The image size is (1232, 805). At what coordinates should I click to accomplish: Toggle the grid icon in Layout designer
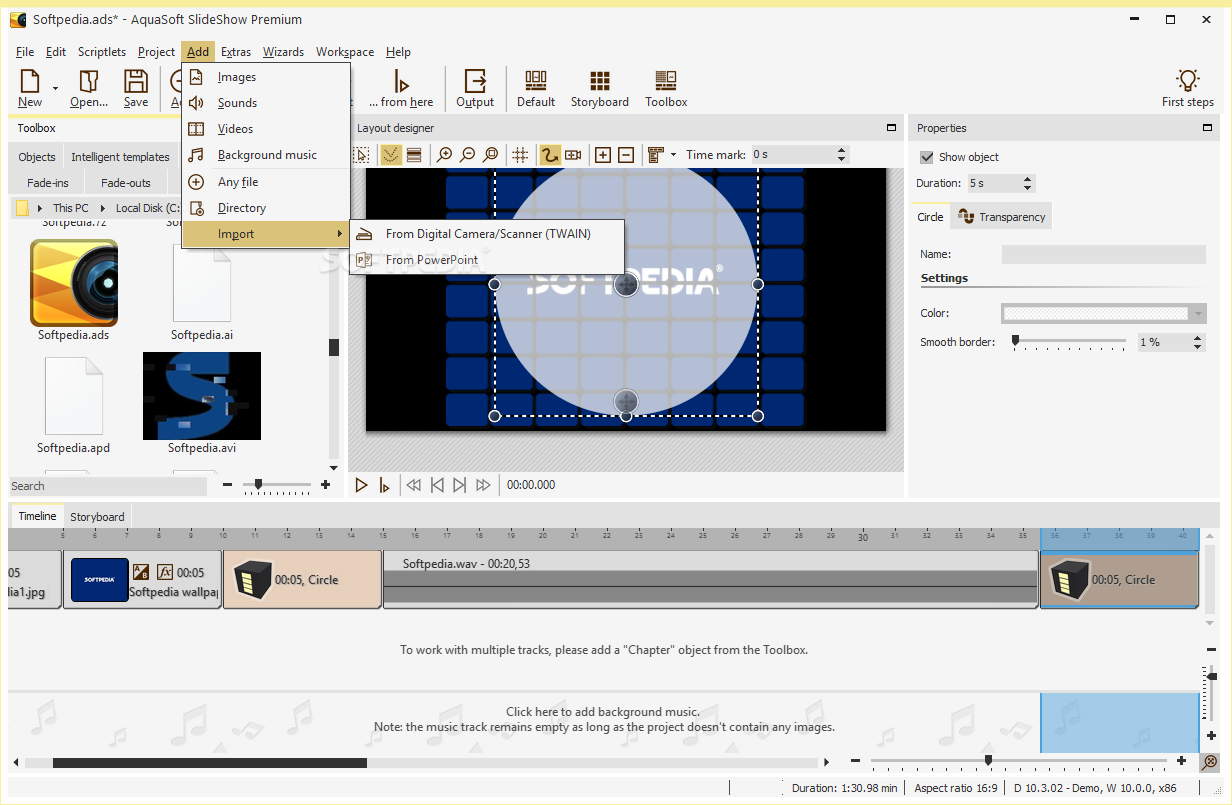(x=520, y=155)
